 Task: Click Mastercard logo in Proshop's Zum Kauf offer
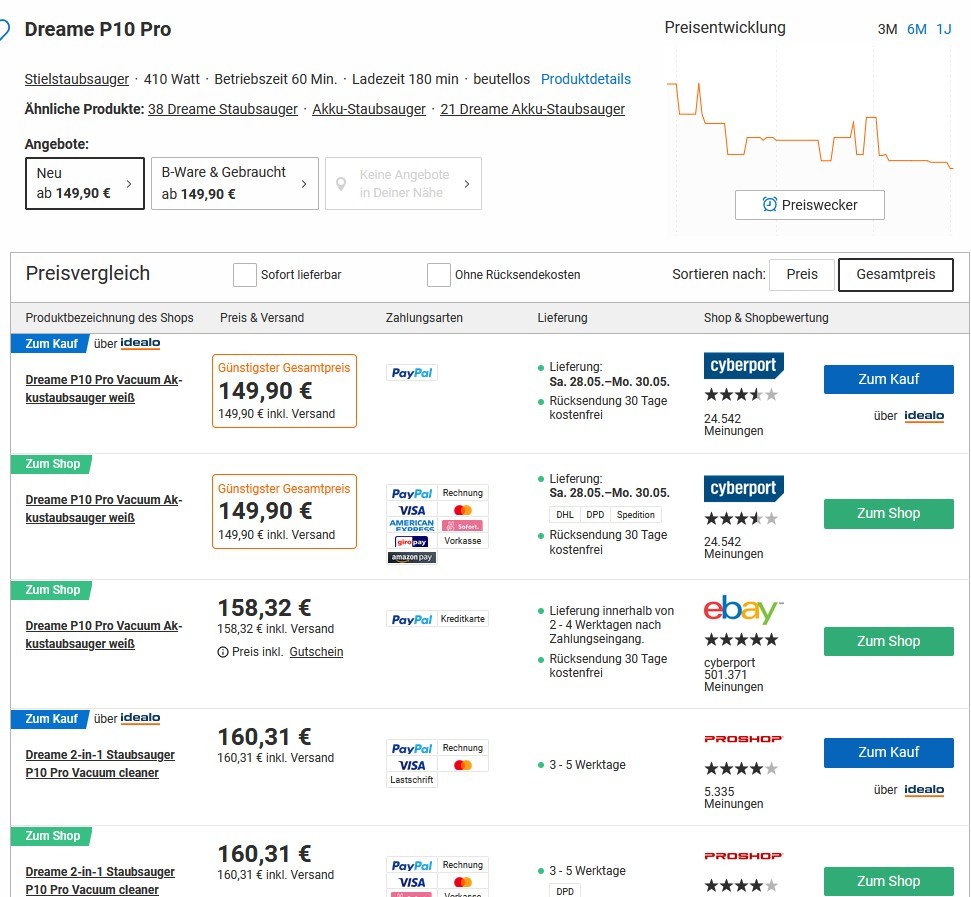click(463, 765)
